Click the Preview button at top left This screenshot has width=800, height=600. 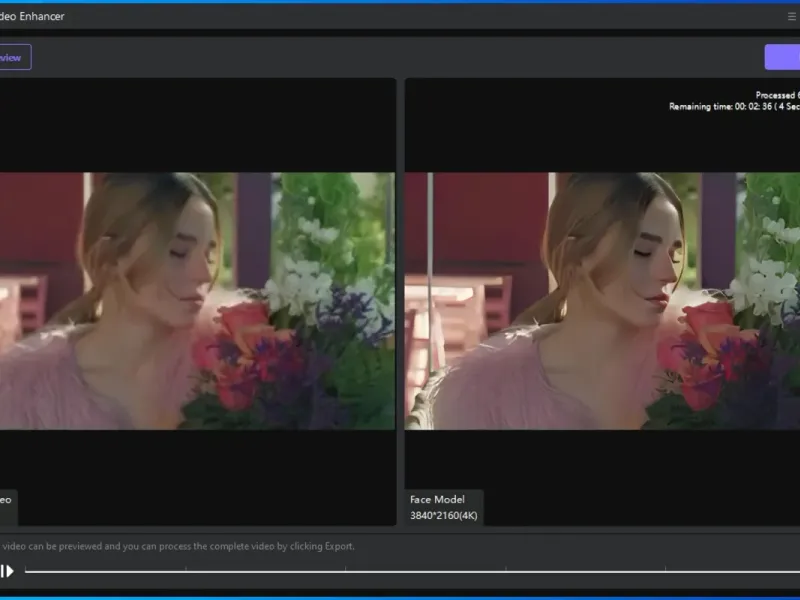15,57
